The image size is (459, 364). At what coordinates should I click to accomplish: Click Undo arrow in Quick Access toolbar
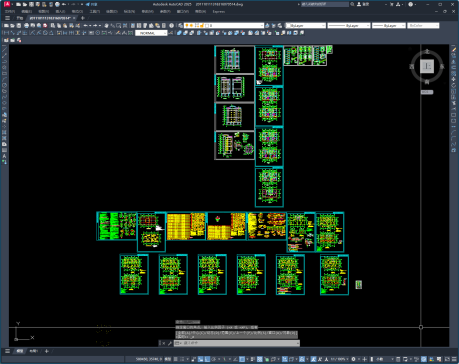click(64, 4)
